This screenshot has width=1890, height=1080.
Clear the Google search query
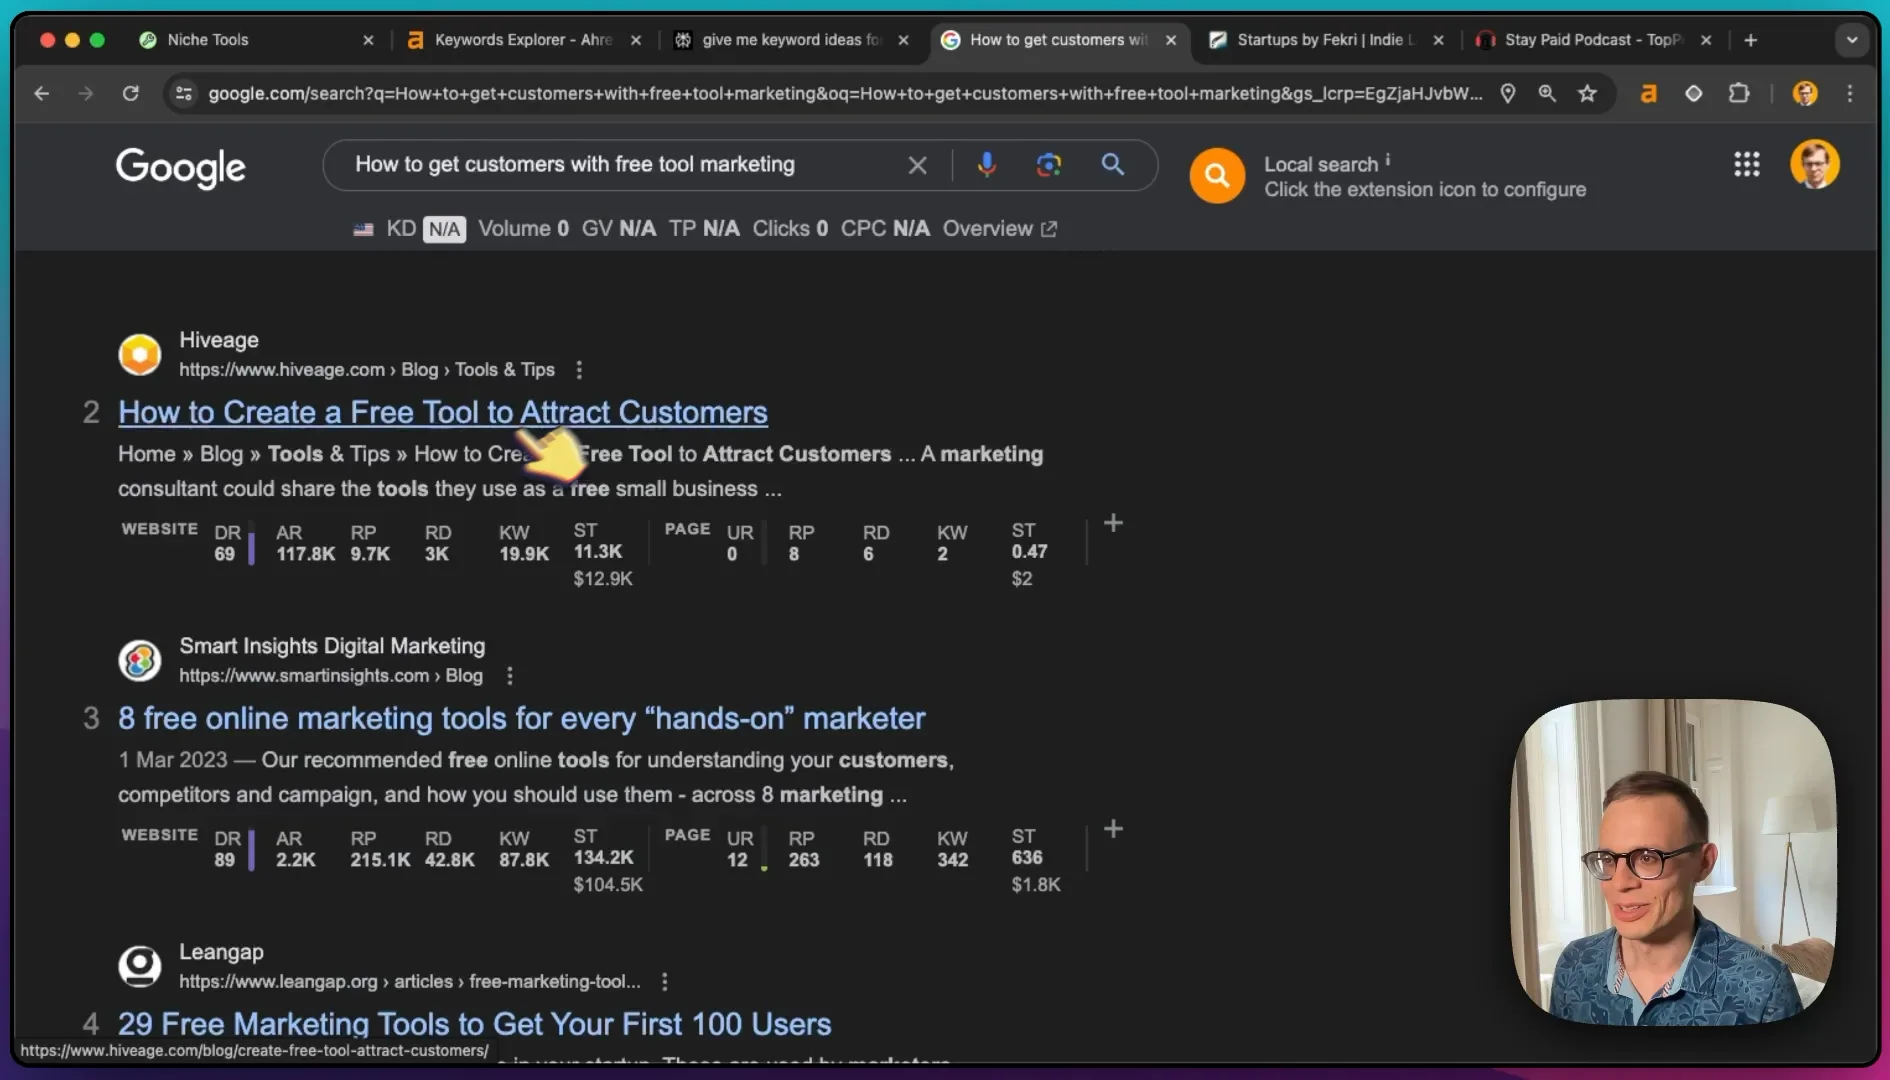point(917,165)
